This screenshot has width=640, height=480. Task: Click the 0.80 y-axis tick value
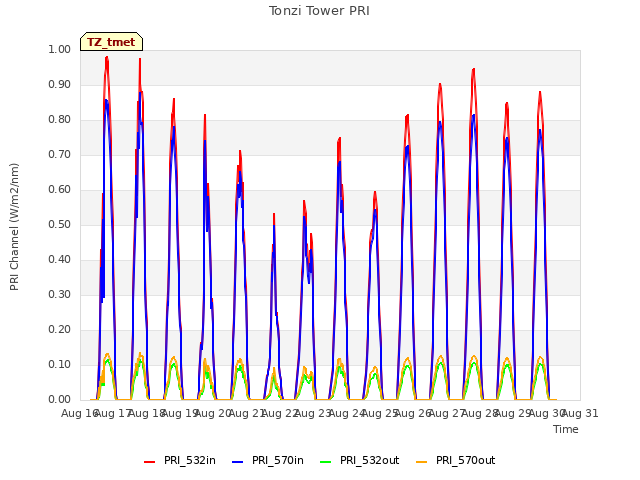[x=60, y=120]
